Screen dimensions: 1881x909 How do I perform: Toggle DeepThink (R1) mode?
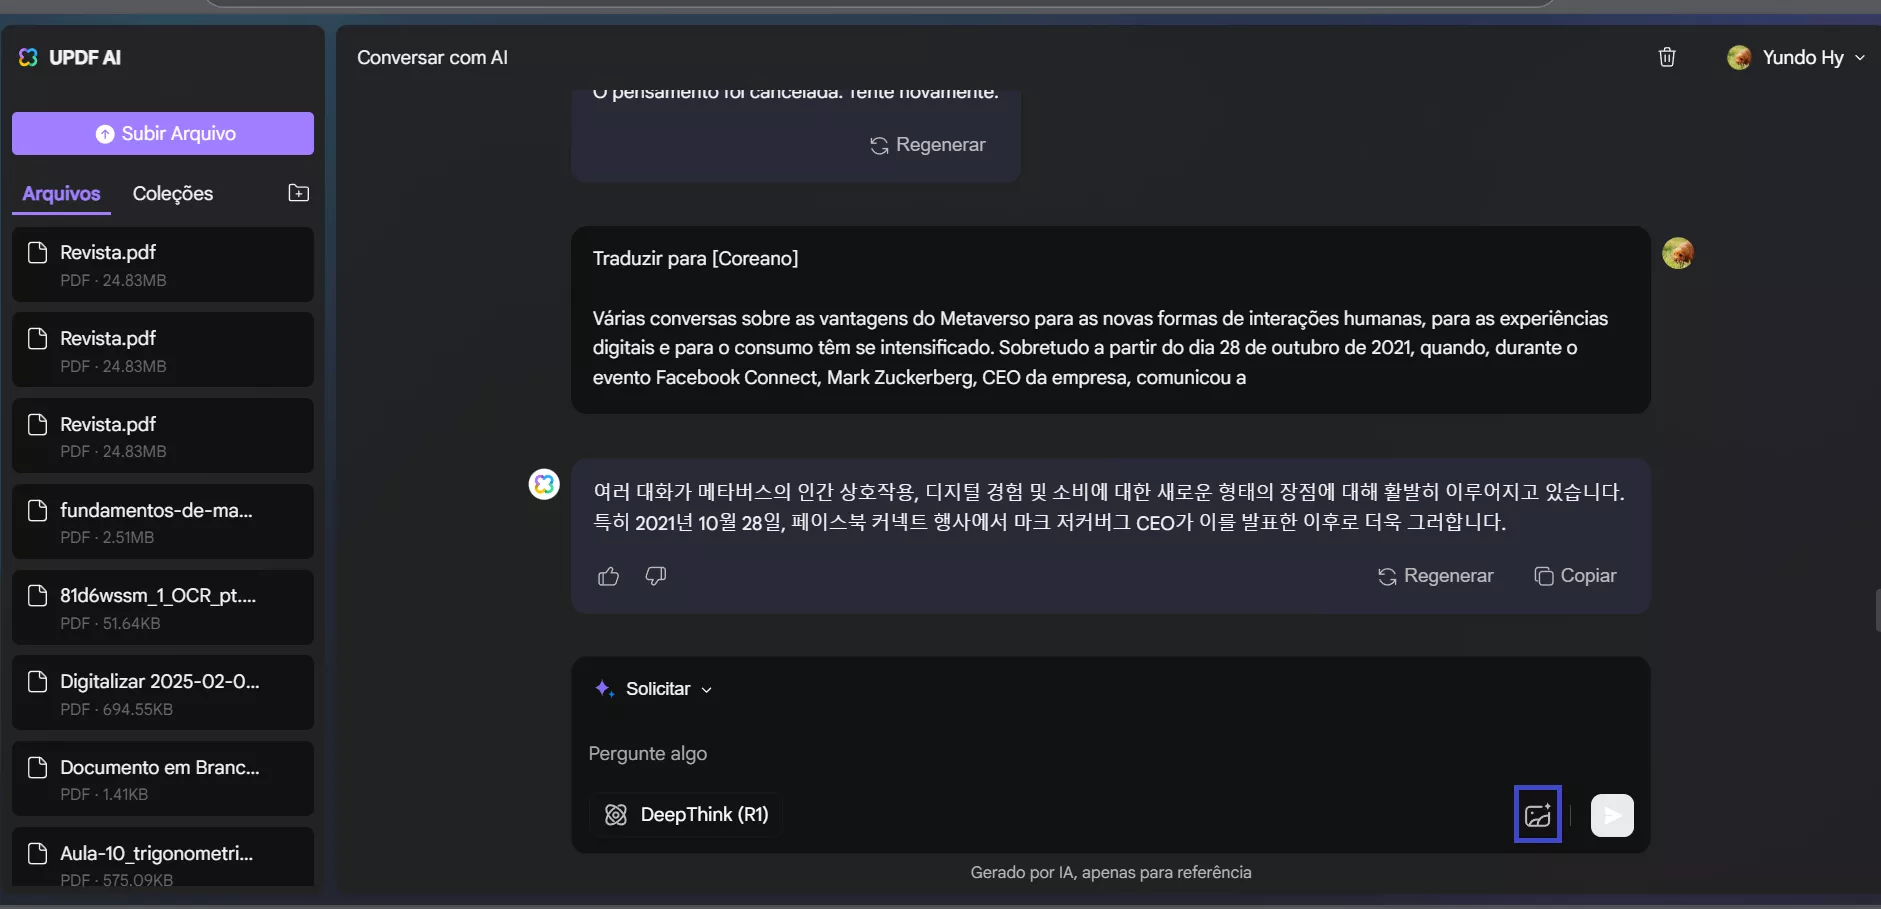(686, 814)
